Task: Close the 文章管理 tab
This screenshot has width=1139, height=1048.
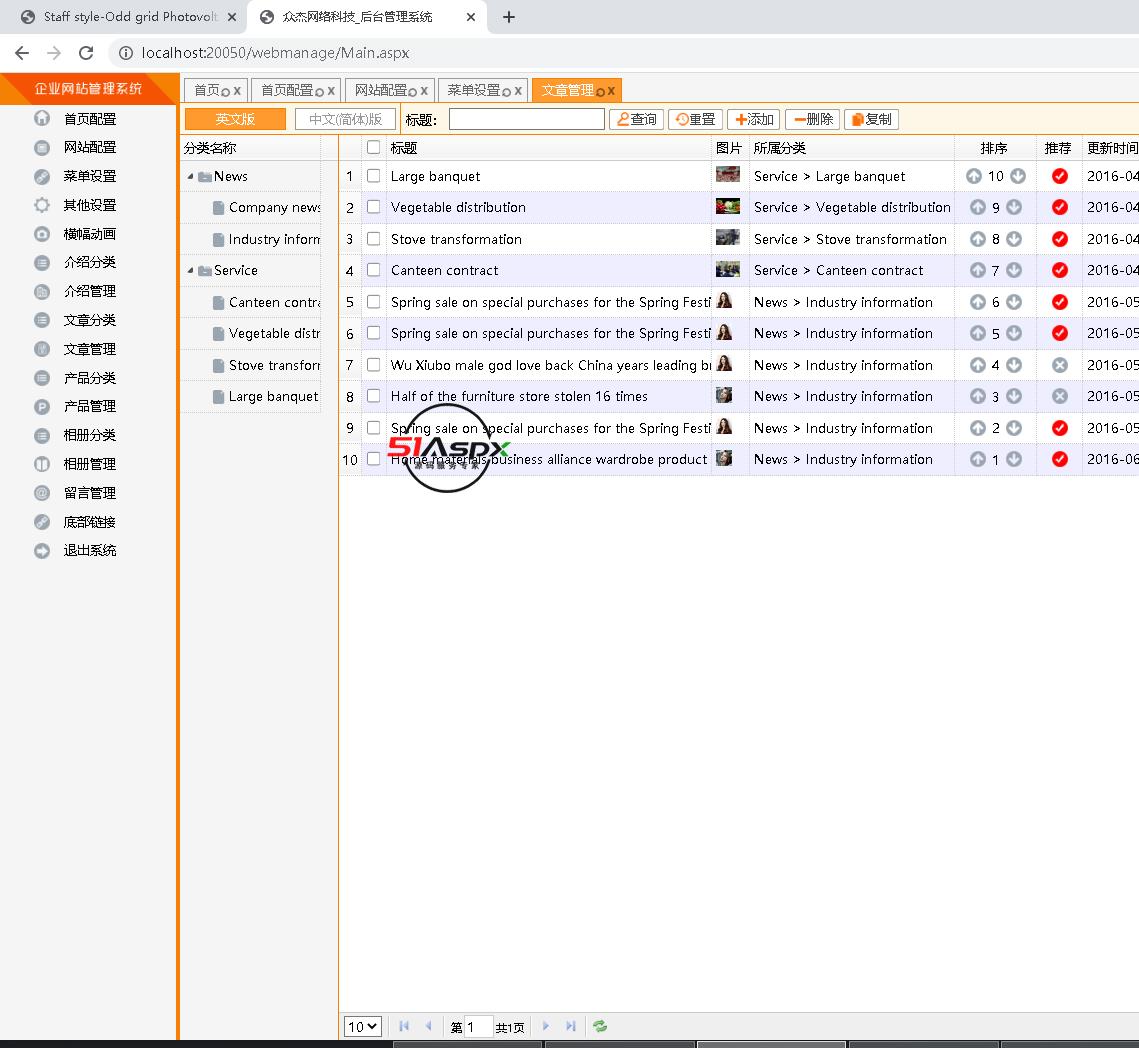Action: tap(611, 90)
